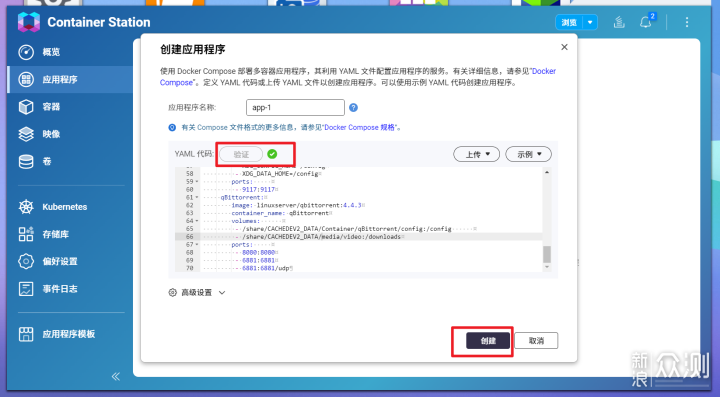
Task: Click the help icon beside application name
Action: pyautogui.click(x=353, y=107)
